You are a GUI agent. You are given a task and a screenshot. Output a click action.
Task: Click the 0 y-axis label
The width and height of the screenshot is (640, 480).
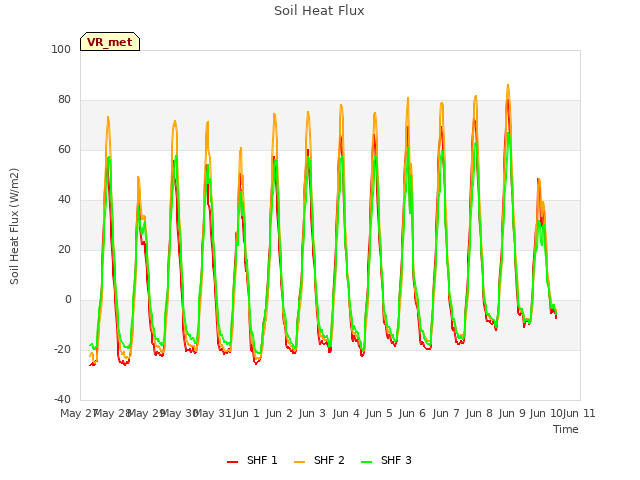68,300
